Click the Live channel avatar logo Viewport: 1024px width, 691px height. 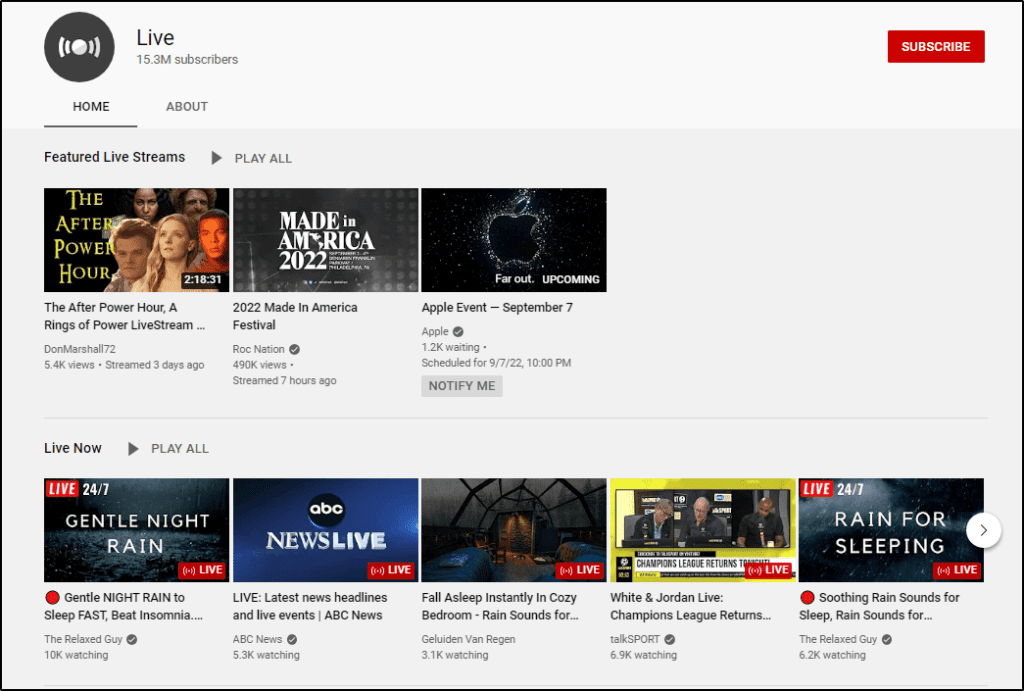pyautogui.click(x=79, y=46)
